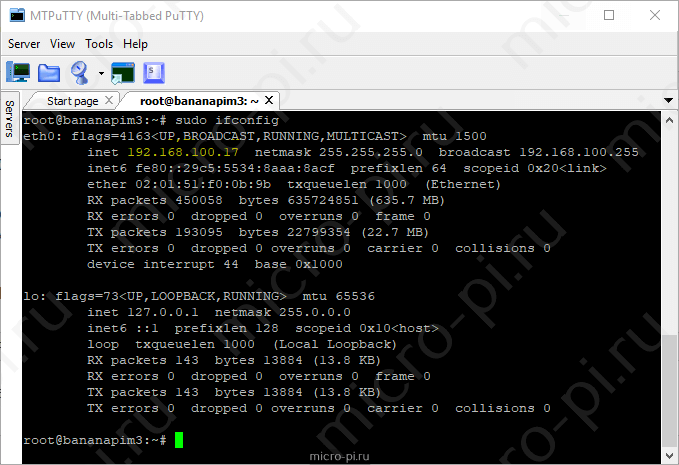
Task: Open the View menu
Action: point(62,44)
